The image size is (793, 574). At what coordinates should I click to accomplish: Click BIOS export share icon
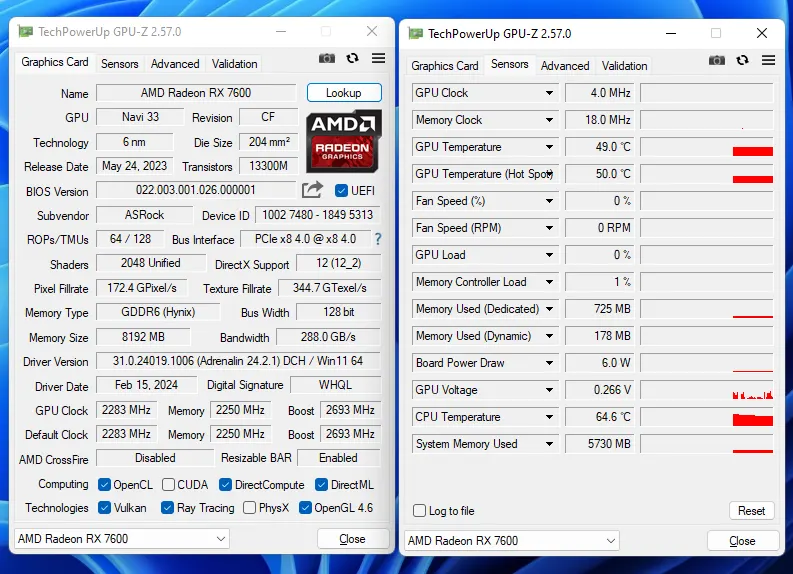pos(312,190)
